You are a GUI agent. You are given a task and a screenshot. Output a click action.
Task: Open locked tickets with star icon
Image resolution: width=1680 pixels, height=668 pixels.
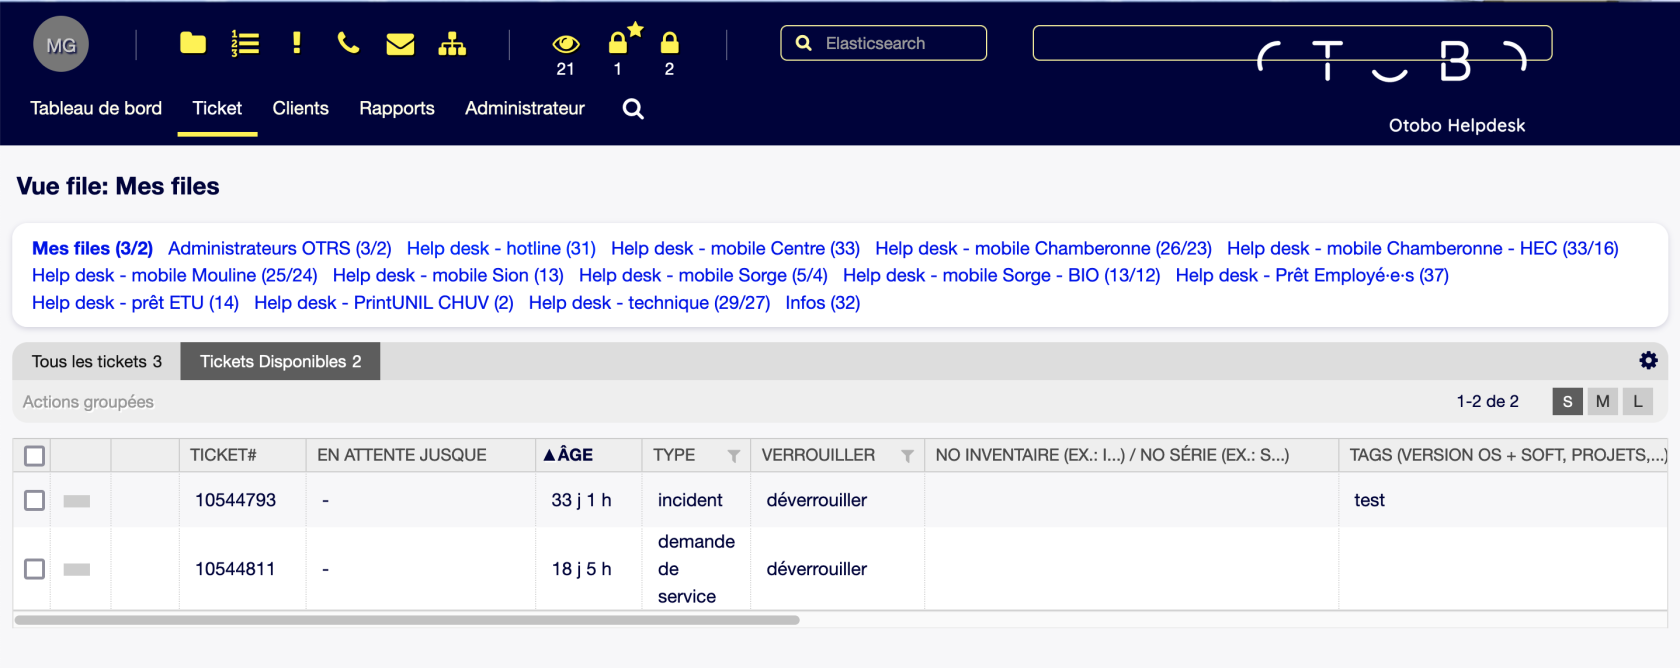pos(620,42)
